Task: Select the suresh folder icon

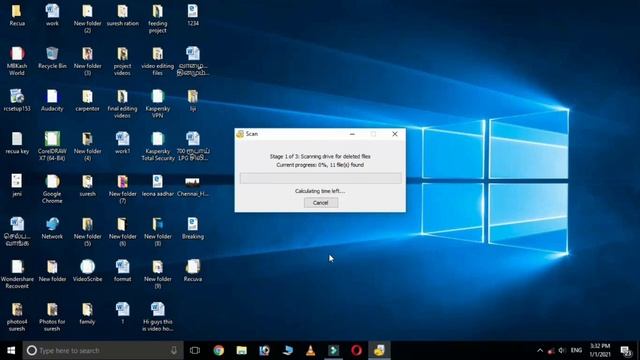Action: tap(87, 185)
